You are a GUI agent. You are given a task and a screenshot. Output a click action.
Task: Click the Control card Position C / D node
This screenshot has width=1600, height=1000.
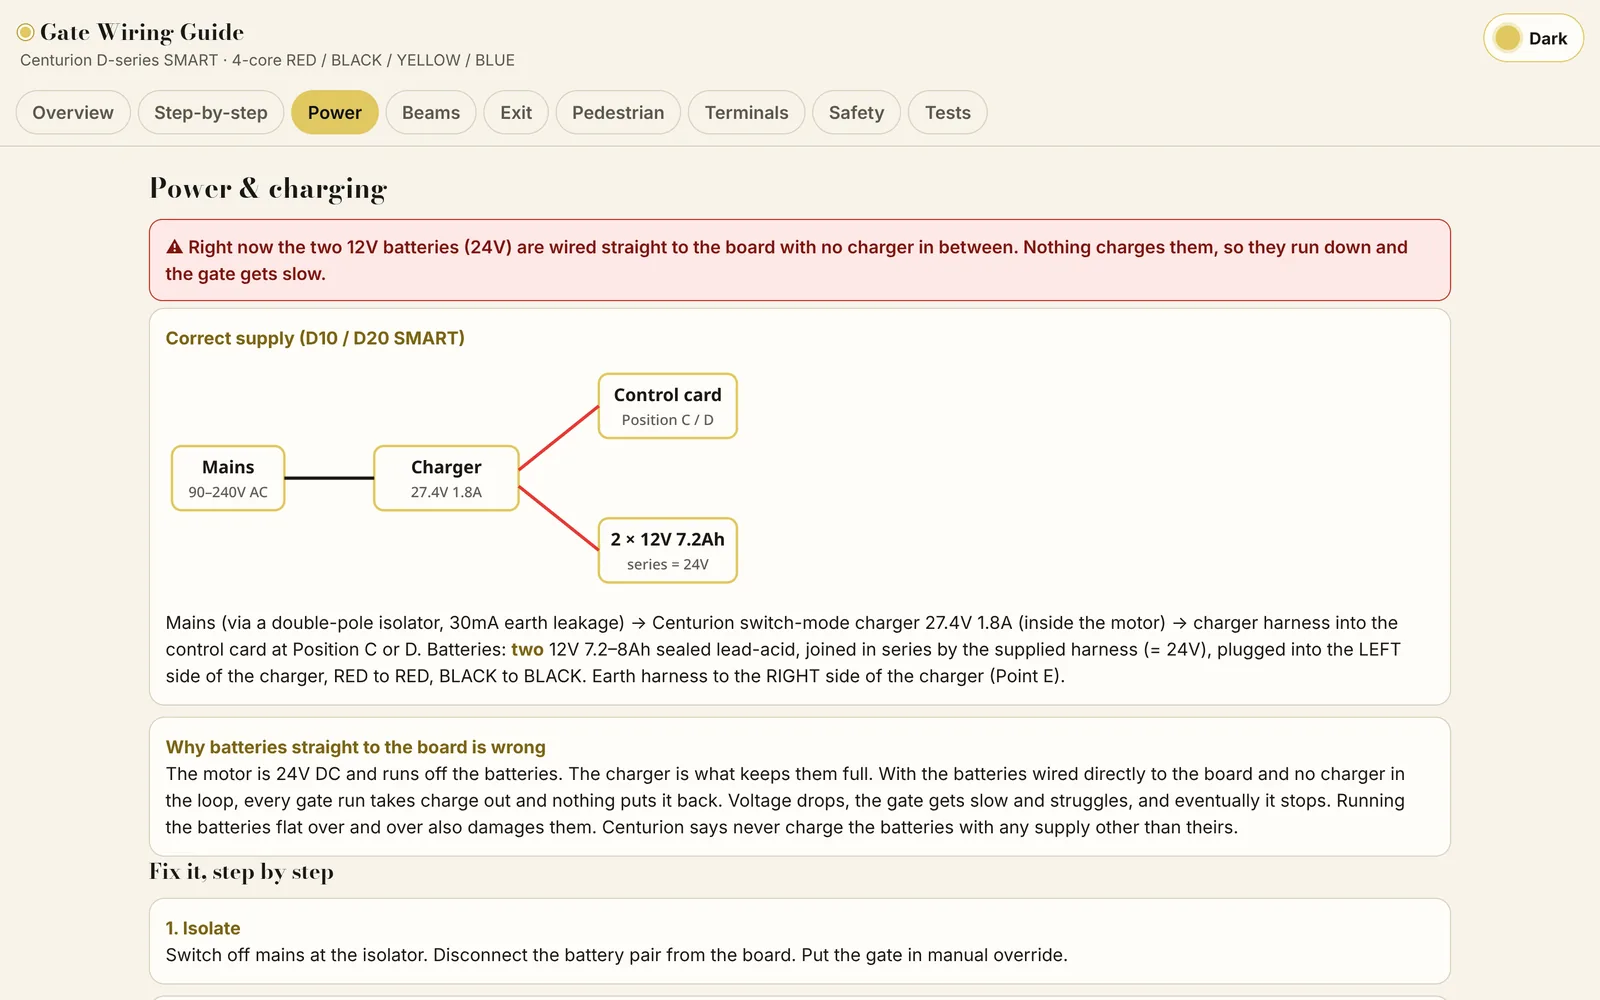click(x=668, y=406)
